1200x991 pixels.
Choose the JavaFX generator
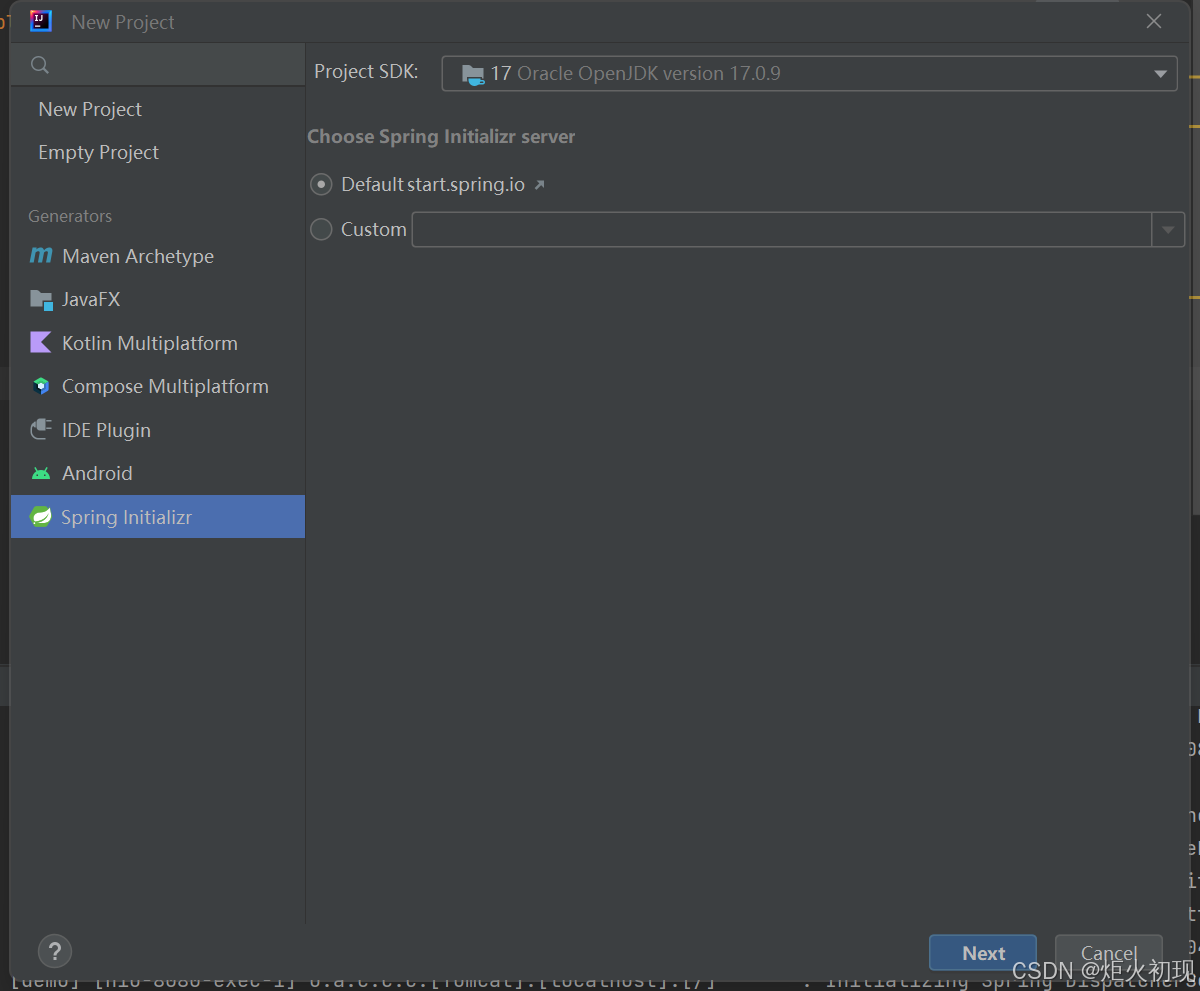coord(158,299)
